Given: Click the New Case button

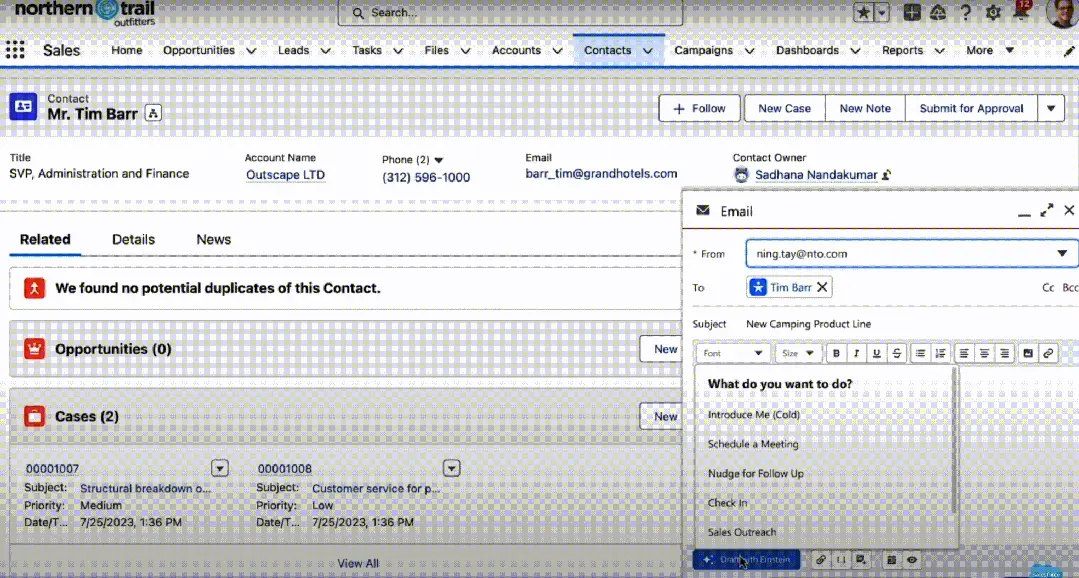Looking at the screenshot, I should point(784,108).
